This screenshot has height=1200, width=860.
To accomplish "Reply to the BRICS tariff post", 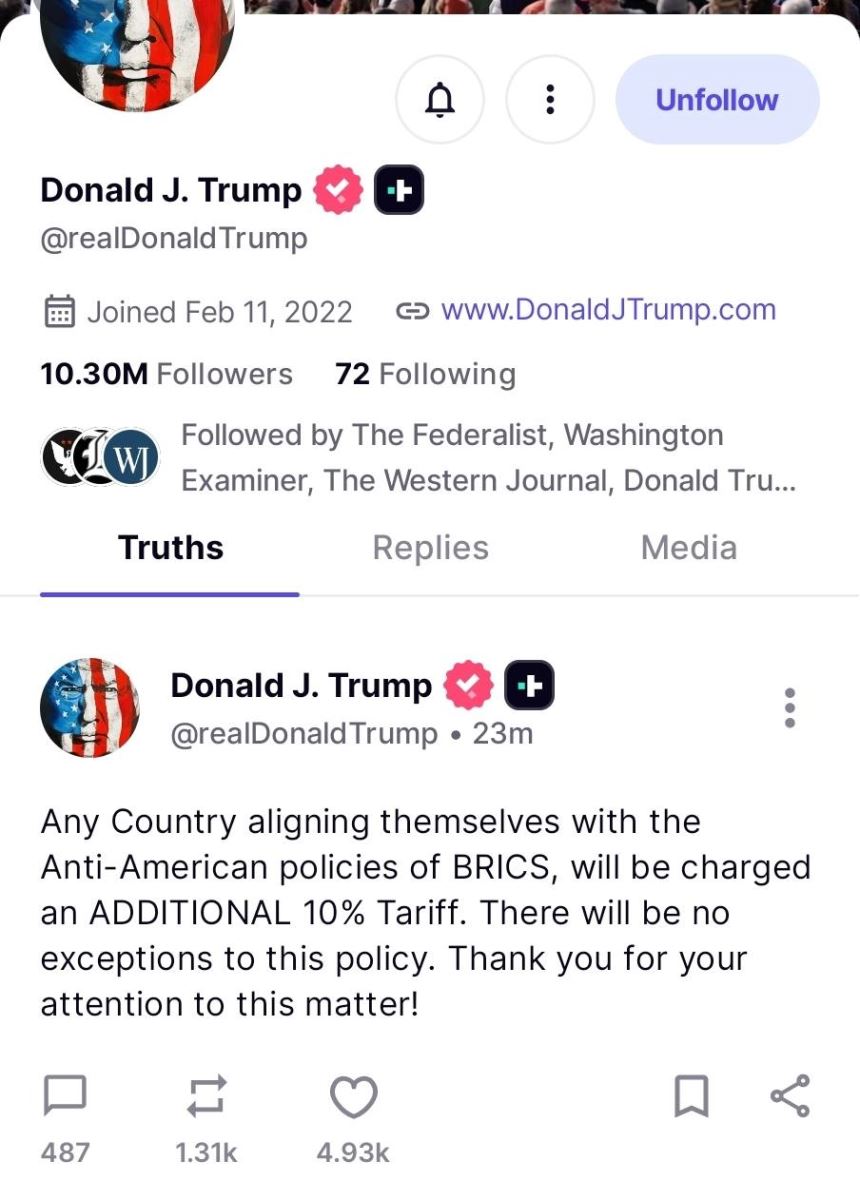I will [x=66, y=1097].
